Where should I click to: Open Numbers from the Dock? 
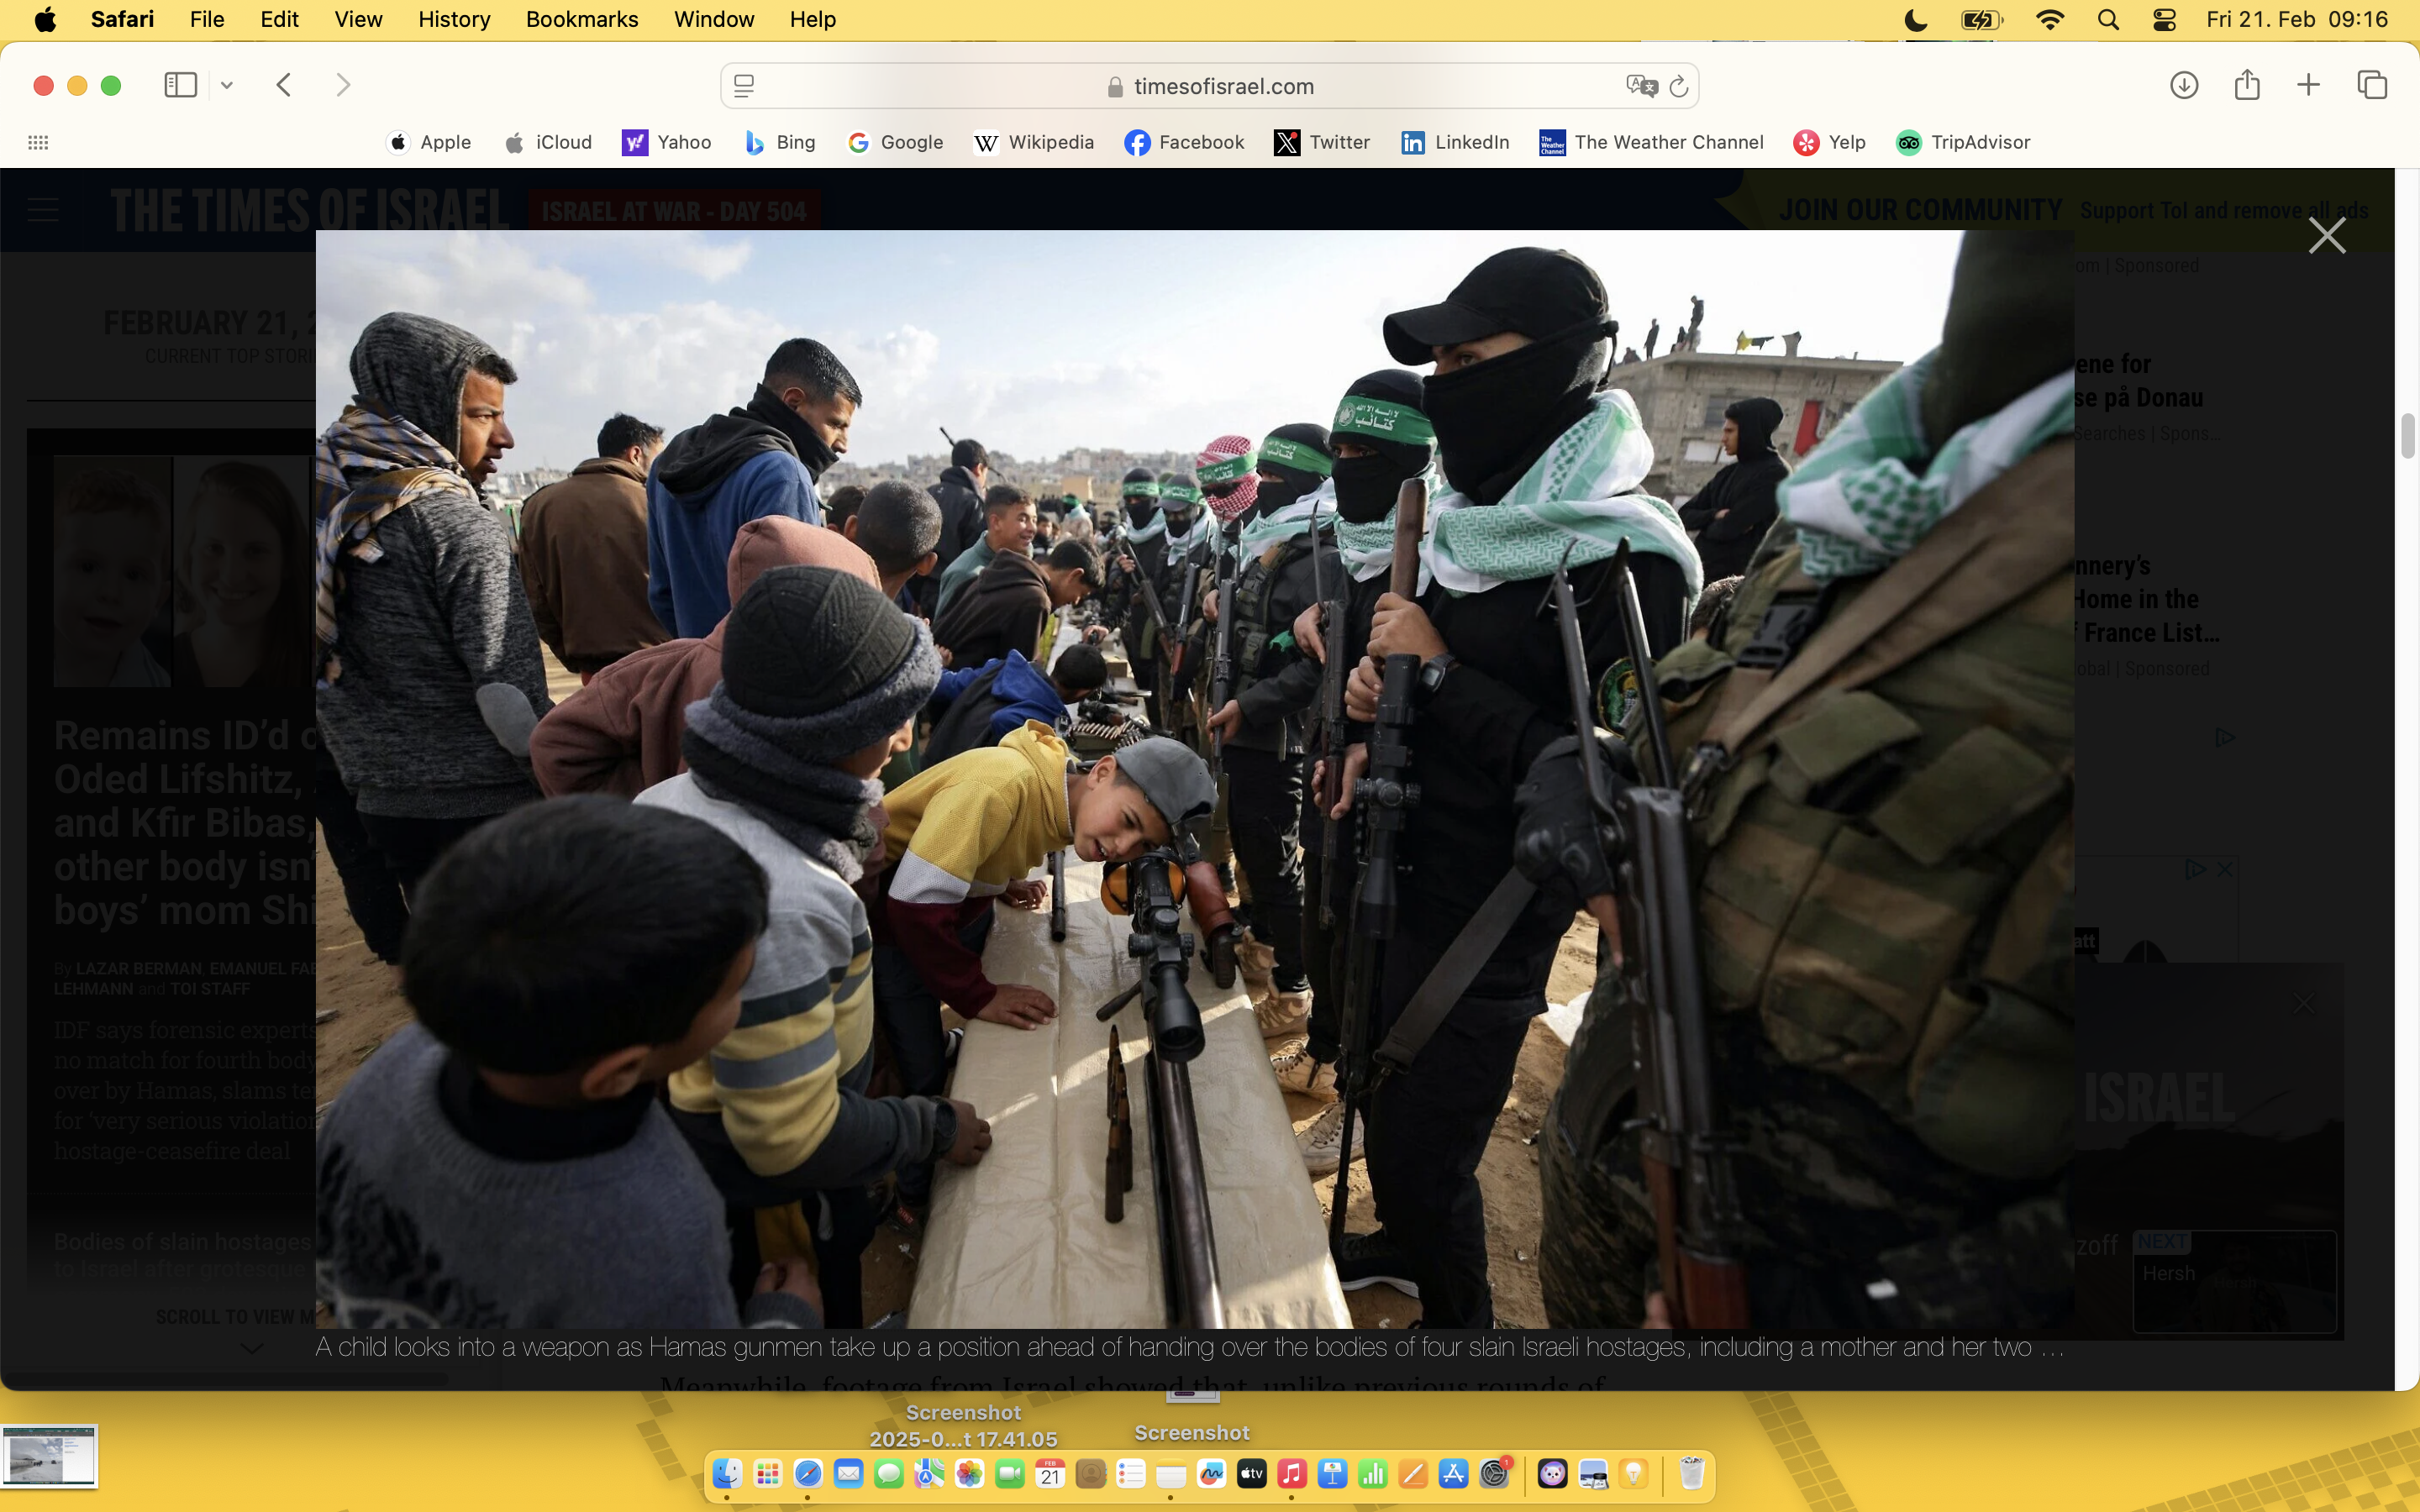tap(1373, 1474)
